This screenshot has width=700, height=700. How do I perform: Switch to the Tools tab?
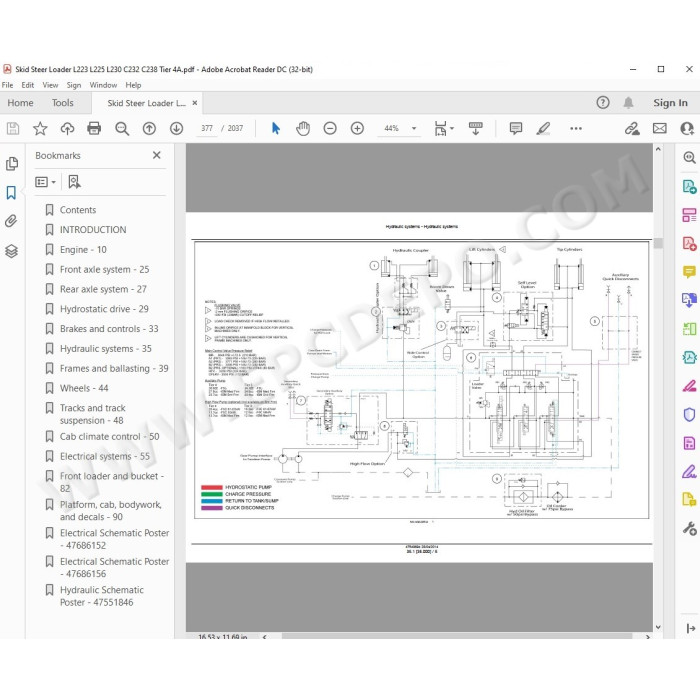[62, 103]
